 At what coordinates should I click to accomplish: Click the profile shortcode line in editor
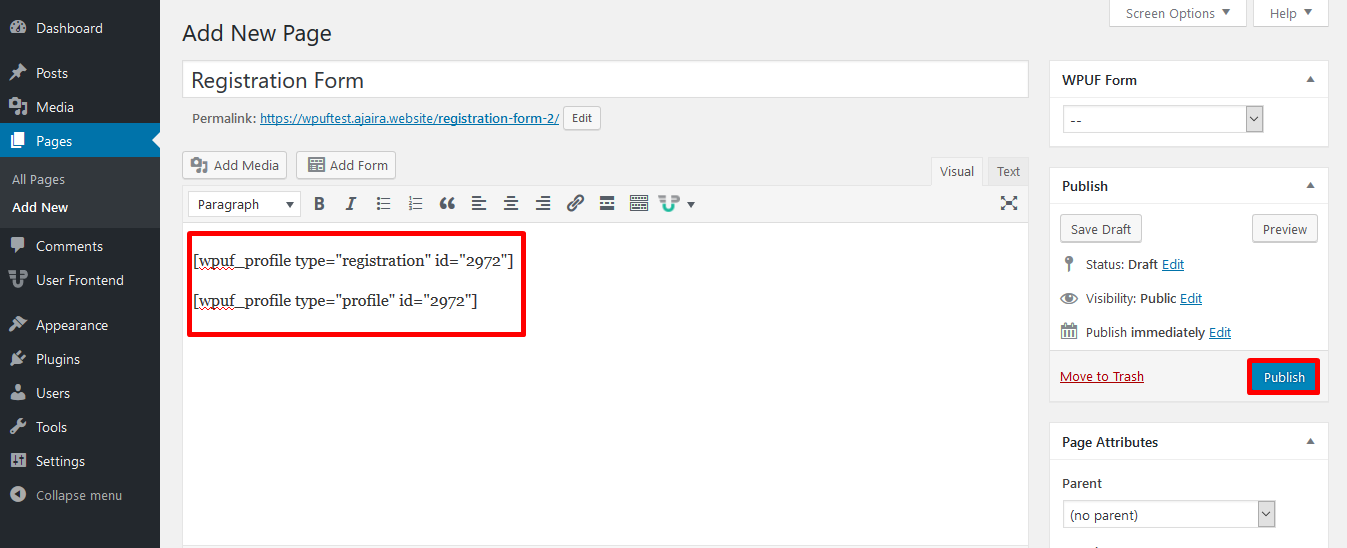tap(335, 300)
